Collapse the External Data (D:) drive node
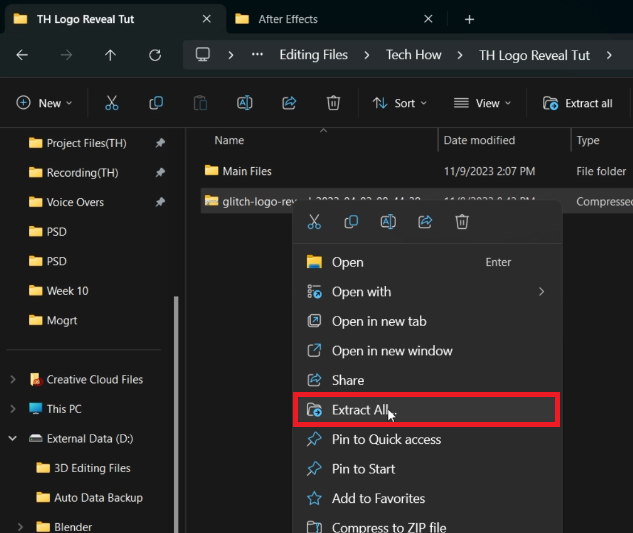Viewport: 633px width, 533px height. (13, 438)
